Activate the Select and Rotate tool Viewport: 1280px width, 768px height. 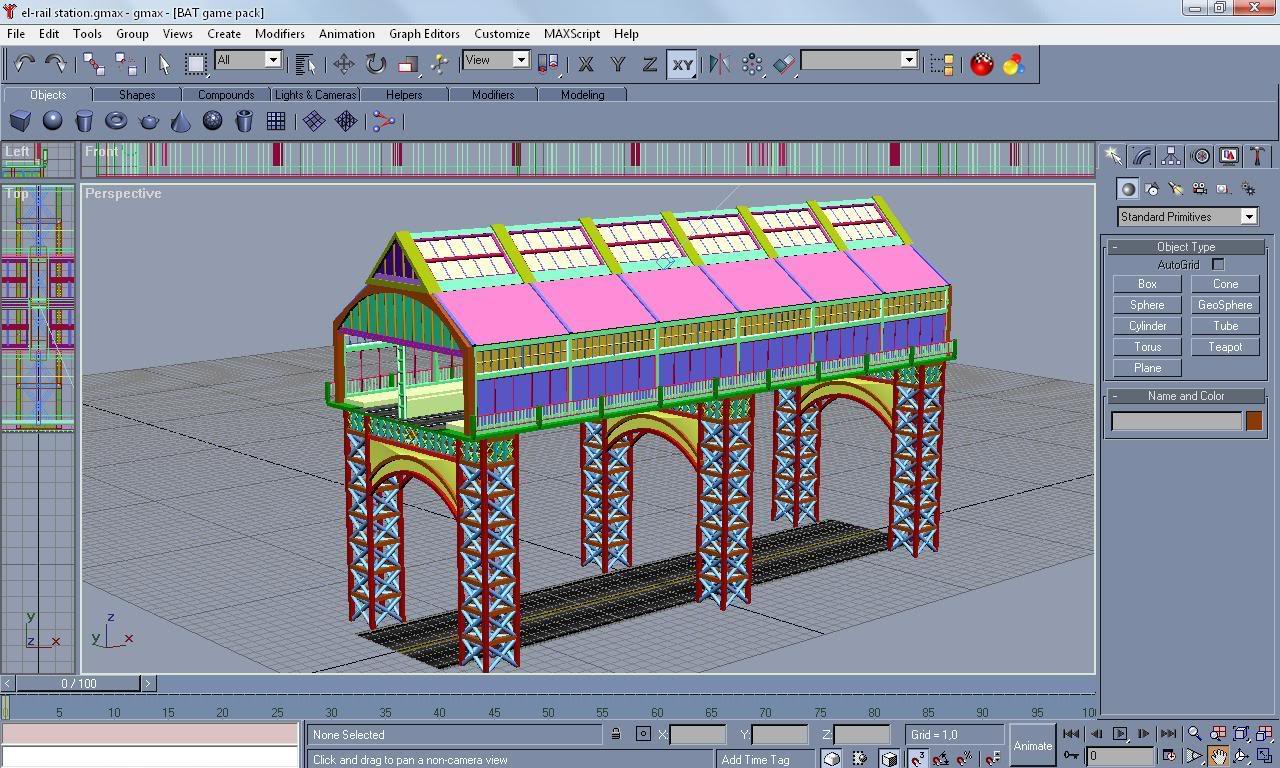pos(376,64)
